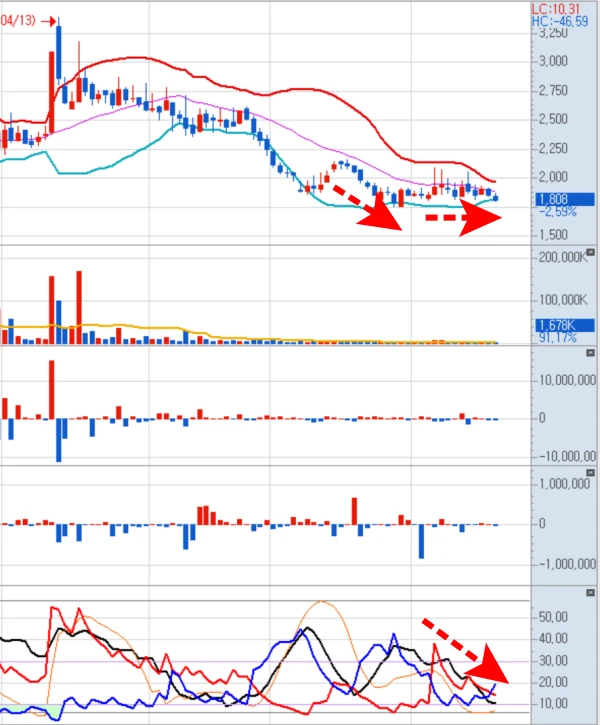Close the oscillator panel with the 50,00 axis
The height and width of the screenshot is (725, 600).
[590, 592]
